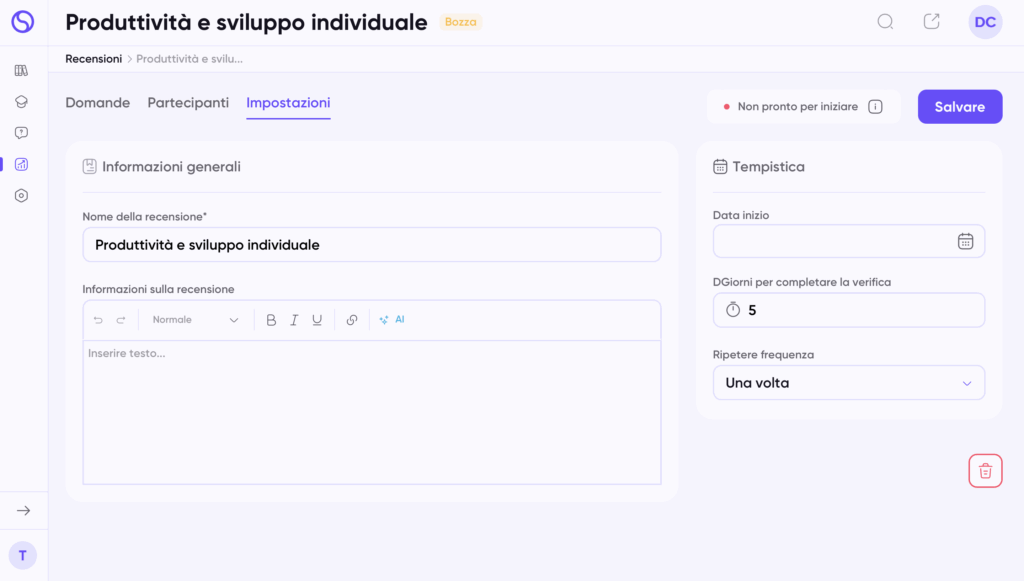Open the library books sidebar icon
The height and width of the screenshot is (581, 1024).
click(21, 71)
